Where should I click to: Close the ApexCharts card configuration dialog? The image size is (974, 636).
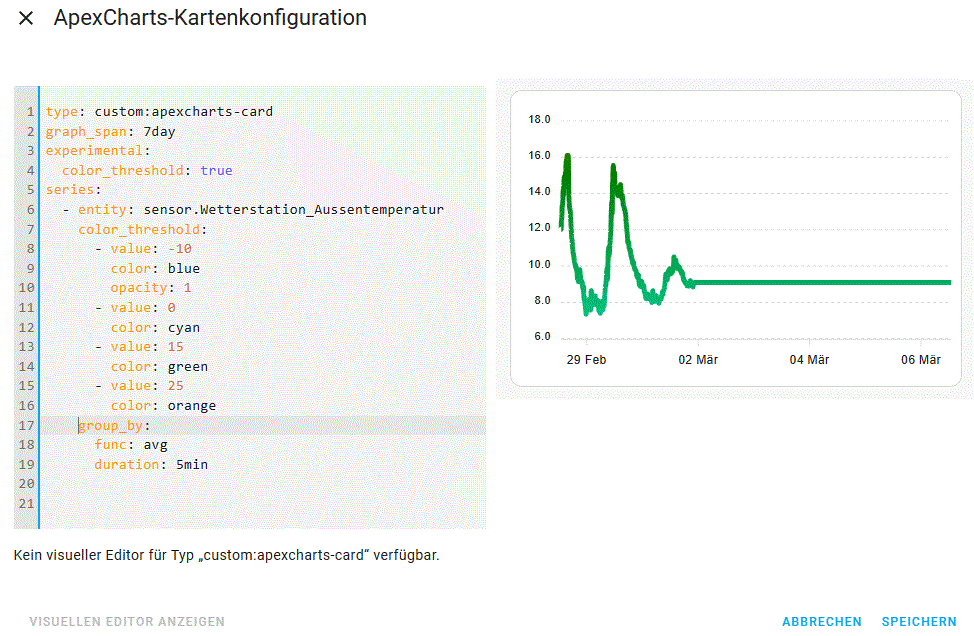click(26, 19)
